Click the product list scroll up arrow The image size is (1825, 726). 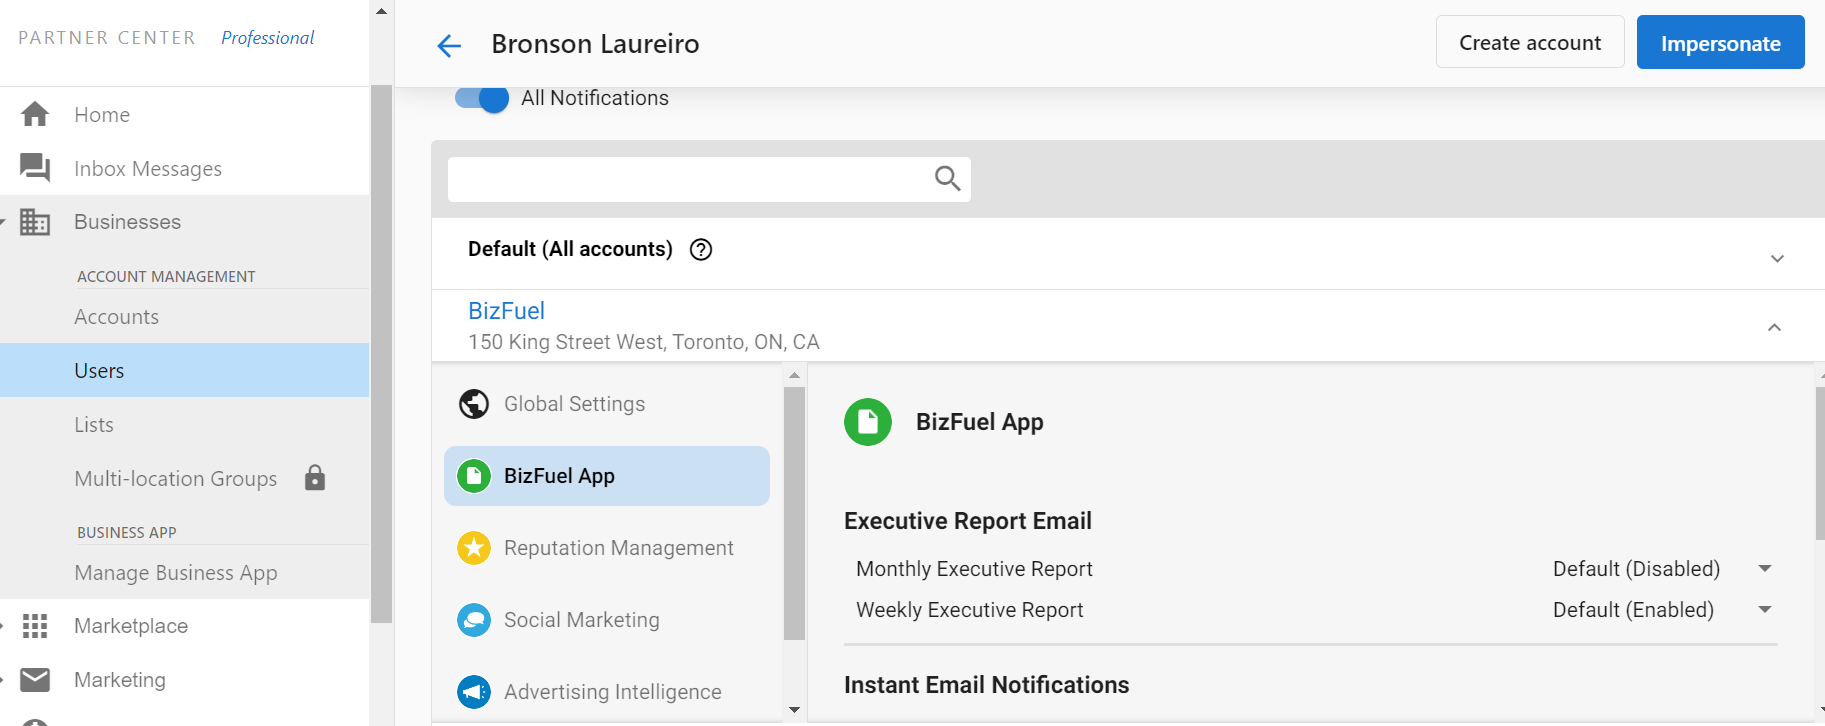pyautogui.click(x=794, y=375)
